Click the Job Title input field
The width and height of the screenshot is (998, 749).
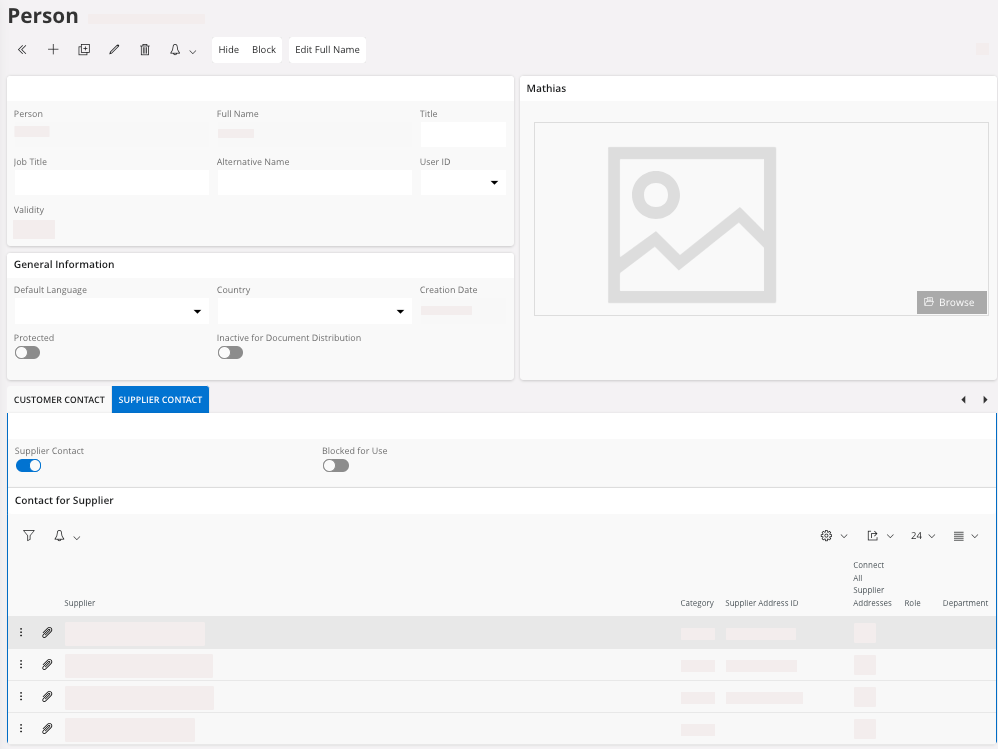point(111,182)
